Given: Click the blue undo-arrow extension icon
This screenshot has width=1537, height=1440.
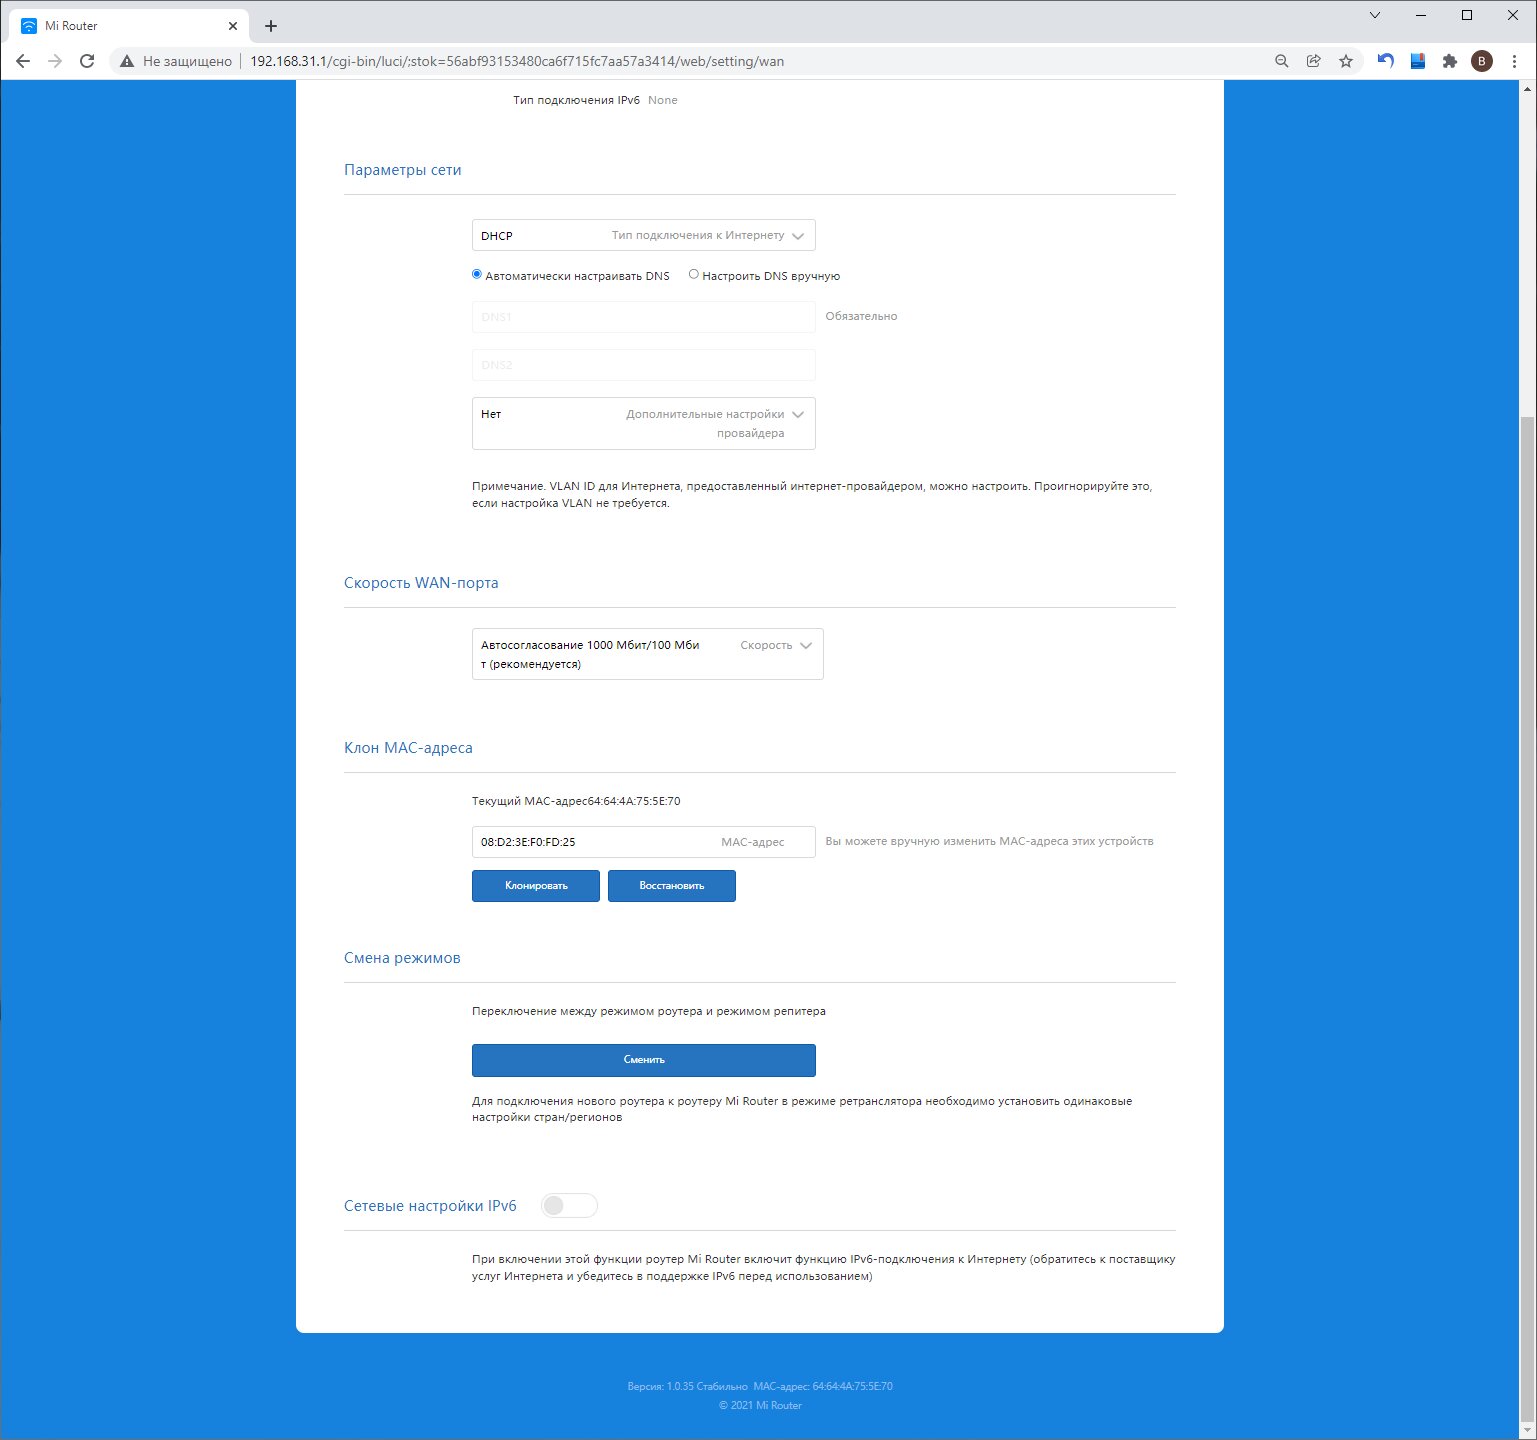Looking at the screenshot, I should (1386, 61).
